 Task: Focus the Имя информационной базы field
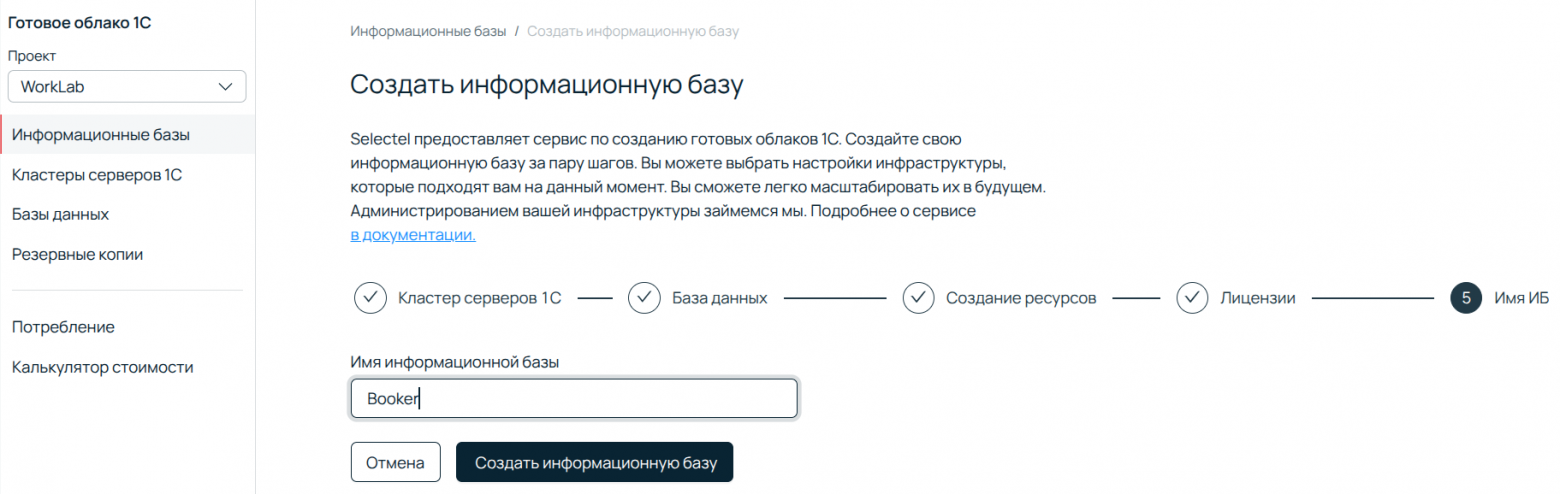click(x=574, y=398)
